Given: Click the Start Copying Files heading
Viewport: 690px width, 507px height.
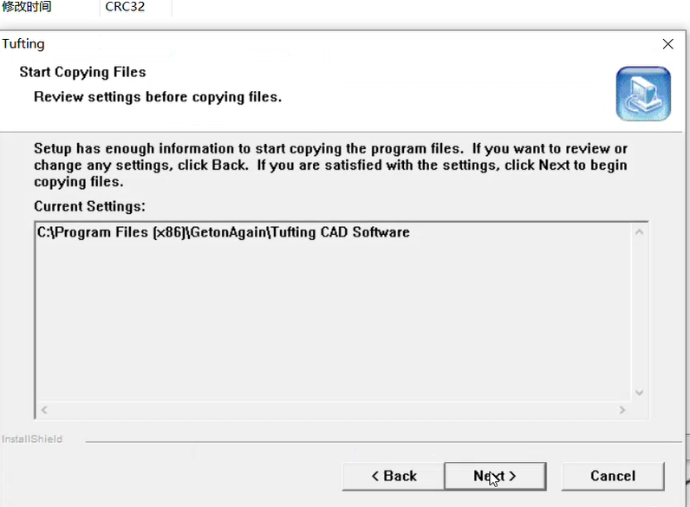Looking at the screenshot, I should (x=83, y=72).
